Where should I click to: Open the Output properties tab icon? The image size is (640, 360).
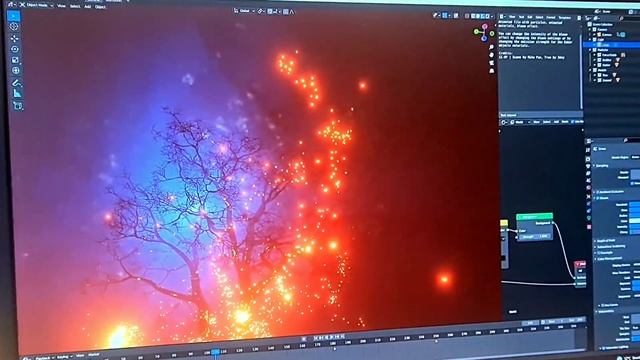588,166
